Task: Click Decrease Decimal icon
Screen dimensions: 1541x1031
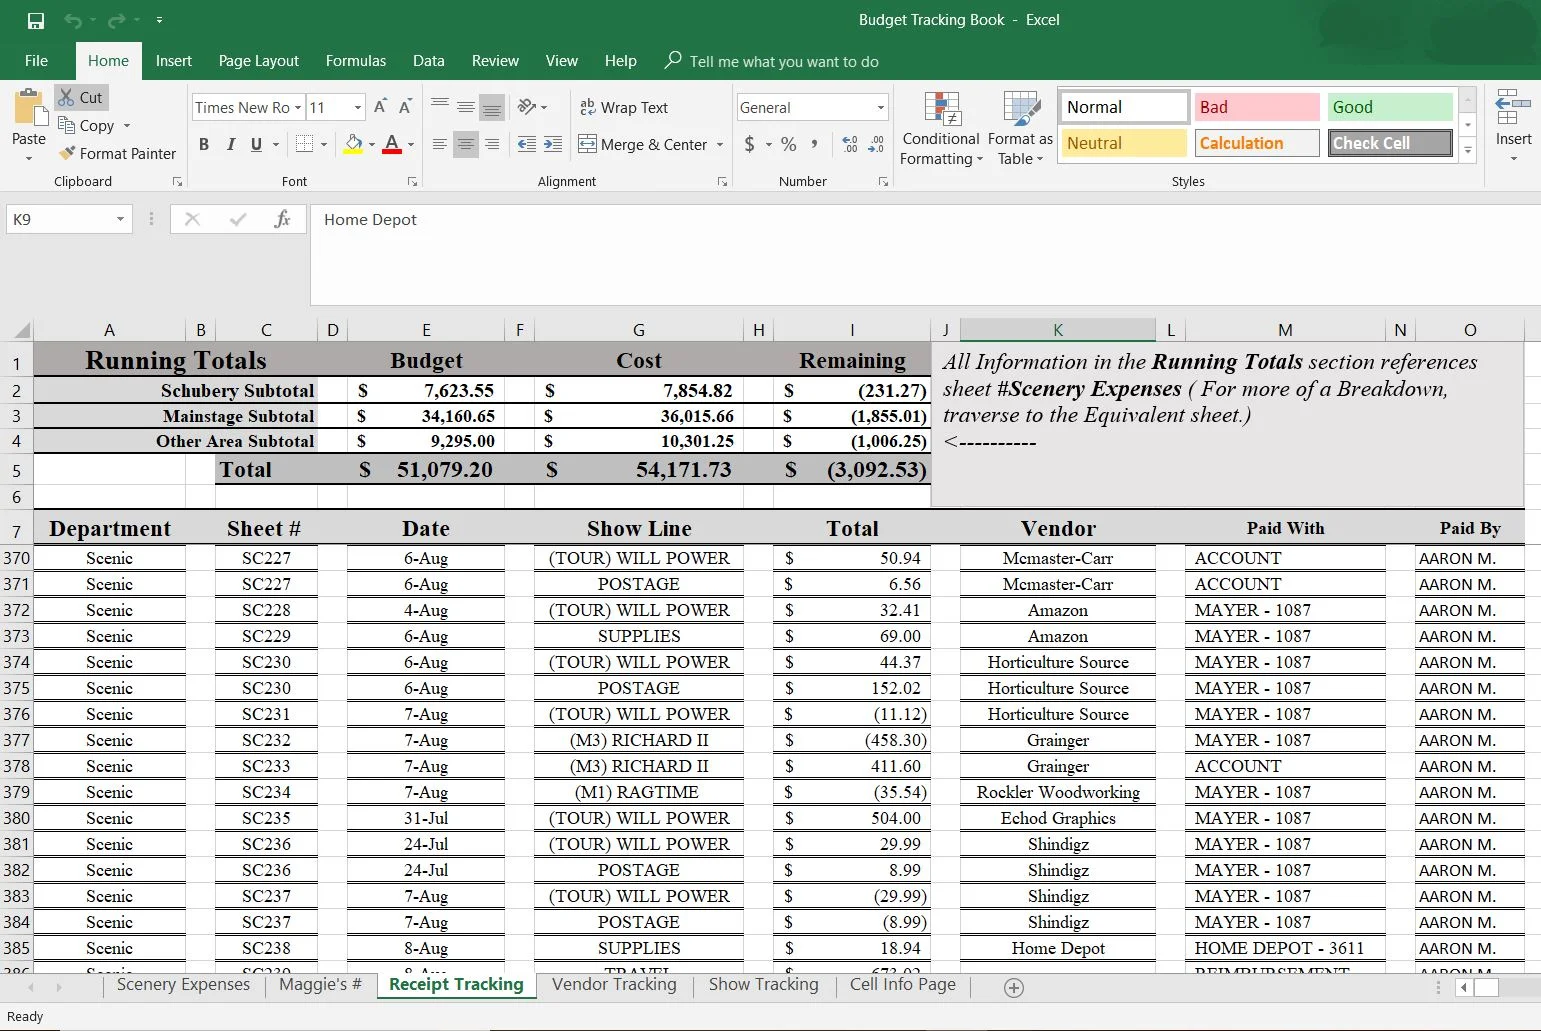Action: click(876, 144)
